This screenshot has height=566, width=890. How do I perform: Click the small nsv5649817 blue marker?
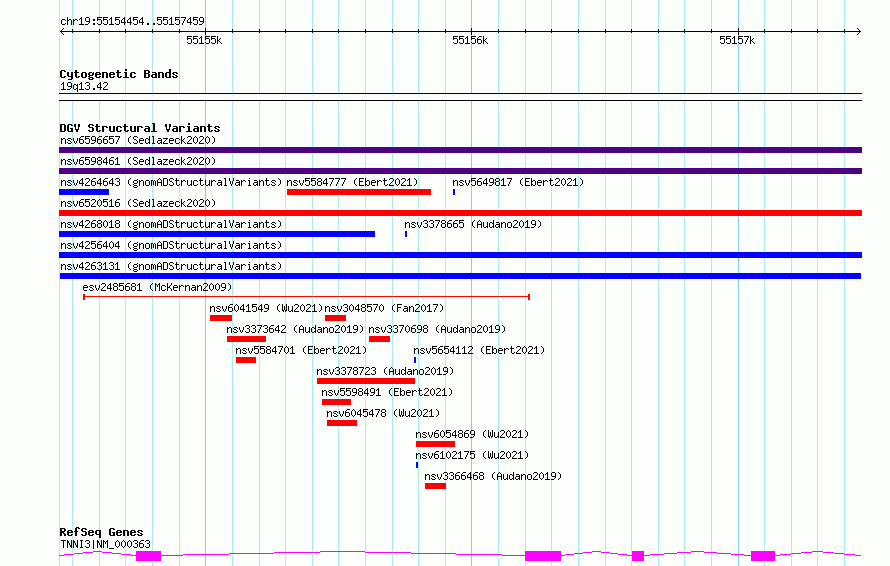point(454,192)
